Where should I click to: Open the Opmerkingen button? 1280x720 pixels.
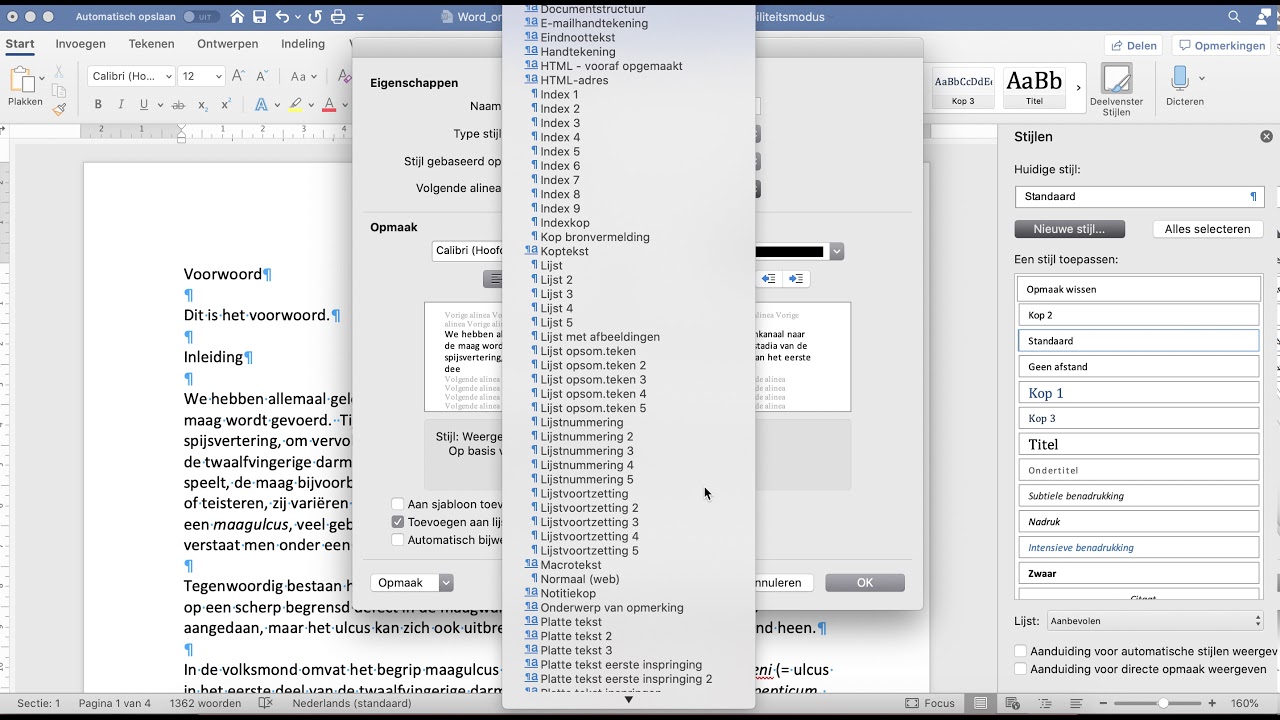pos(1222,45)
